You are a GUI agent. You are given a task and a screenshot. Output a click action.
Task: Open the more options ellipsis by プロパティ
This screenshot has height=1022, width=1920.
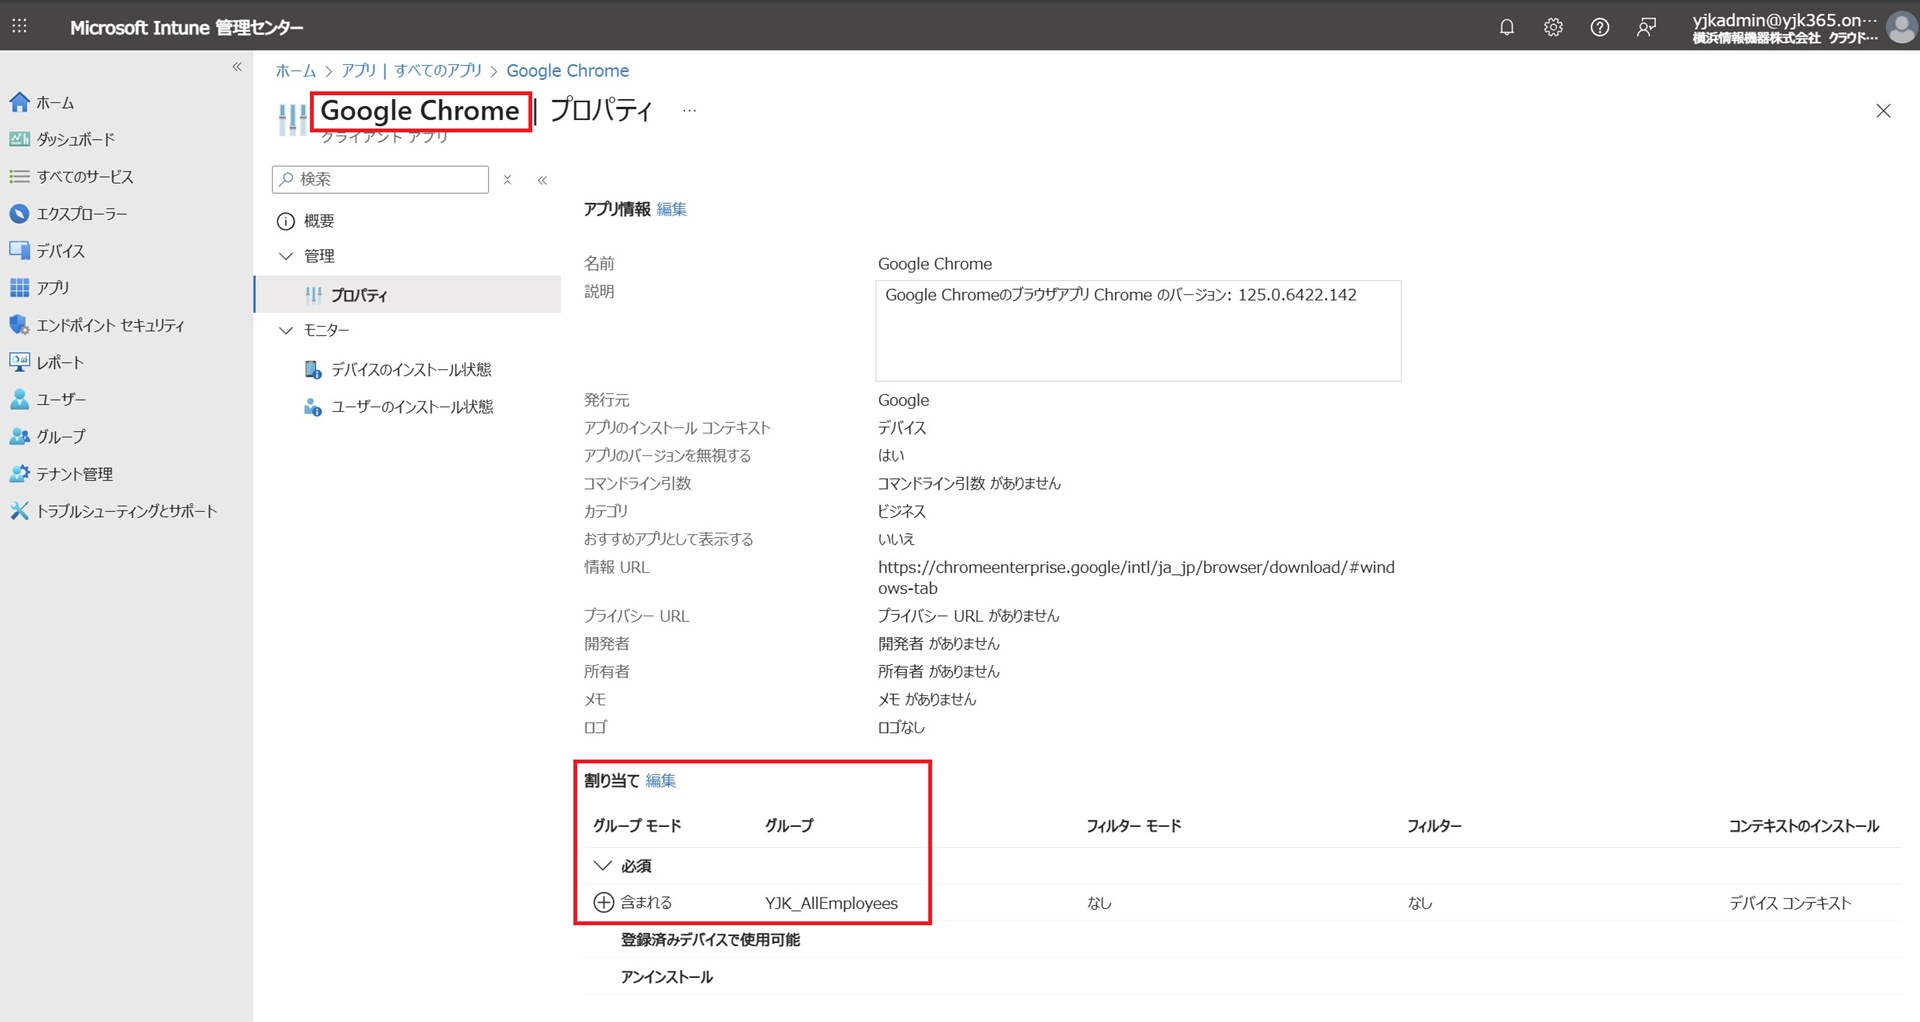coord(689,110)
